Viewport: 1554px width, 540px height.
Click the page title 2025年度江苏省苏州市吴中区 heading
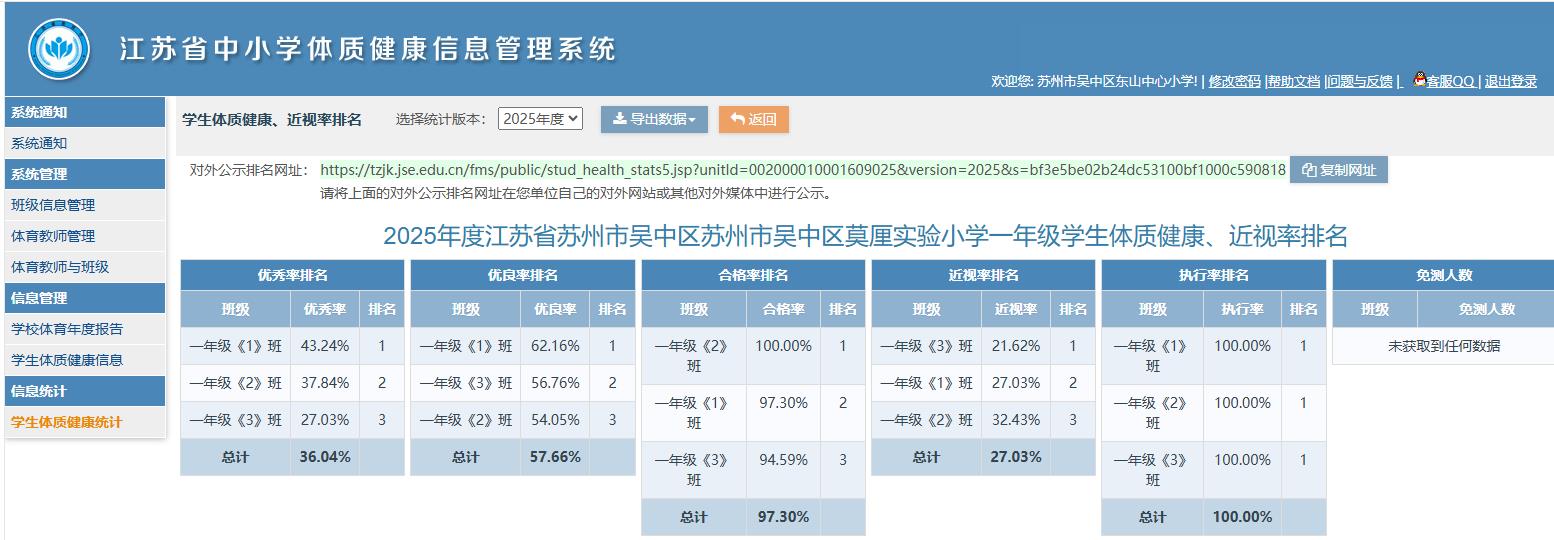click(866, 236)
